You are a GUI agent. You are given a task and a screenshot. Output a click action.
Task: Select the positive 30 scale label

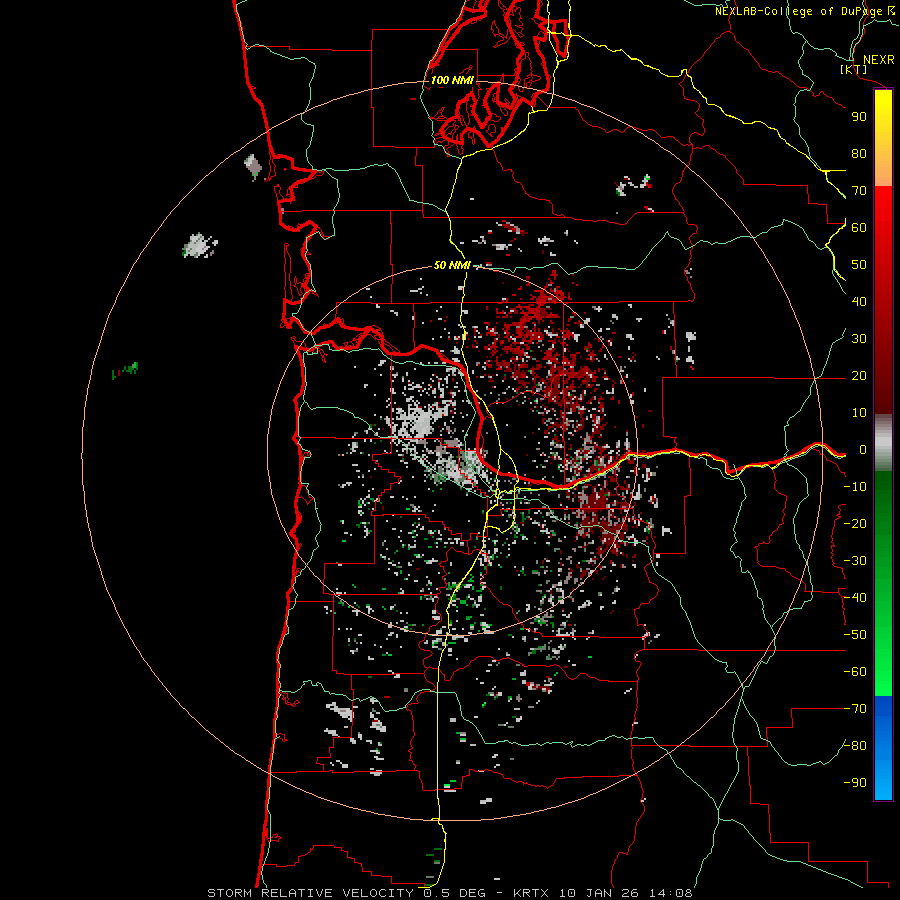point(859,339)
